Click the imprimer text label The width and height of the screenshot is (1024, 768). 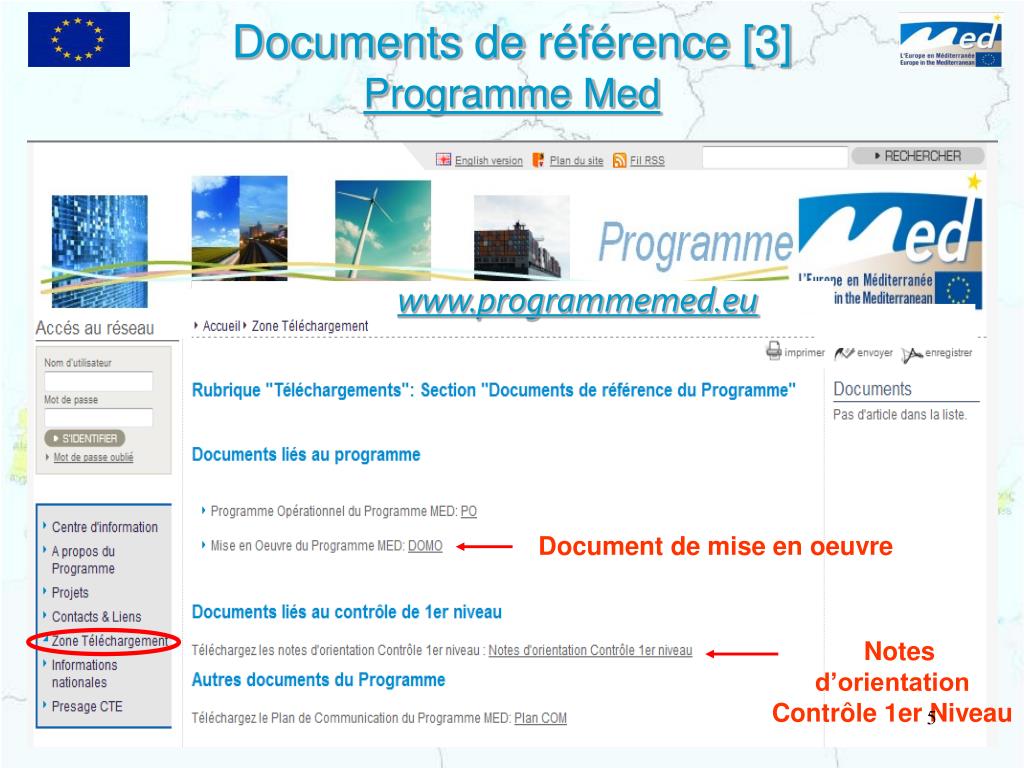(805, 353)
